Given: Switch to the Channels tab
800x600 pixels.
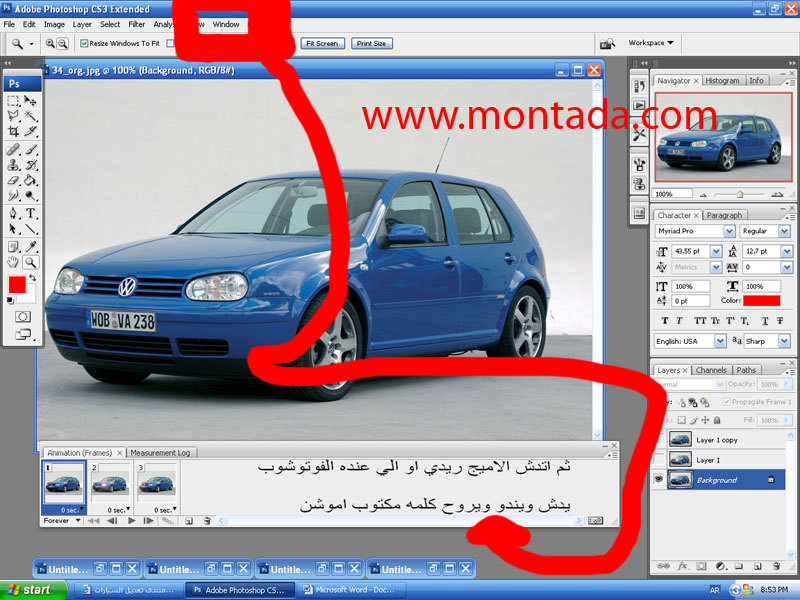Looking at the screenshot, I should click(x=711, y=370).
